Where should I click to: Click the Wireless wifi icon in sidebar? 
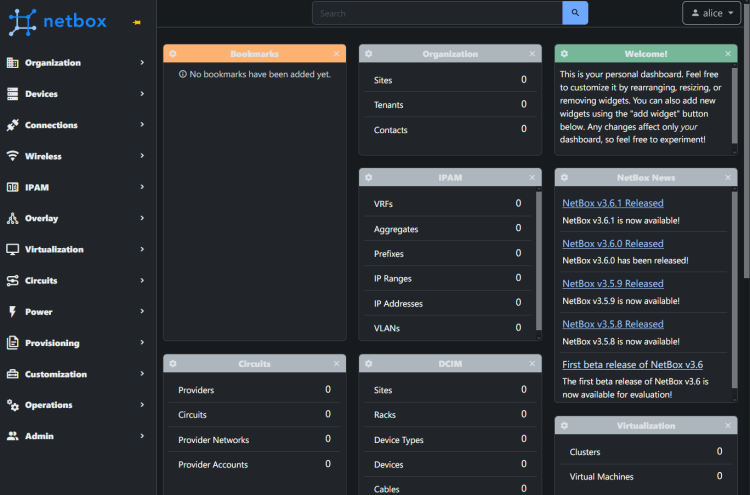coord(12,156)
